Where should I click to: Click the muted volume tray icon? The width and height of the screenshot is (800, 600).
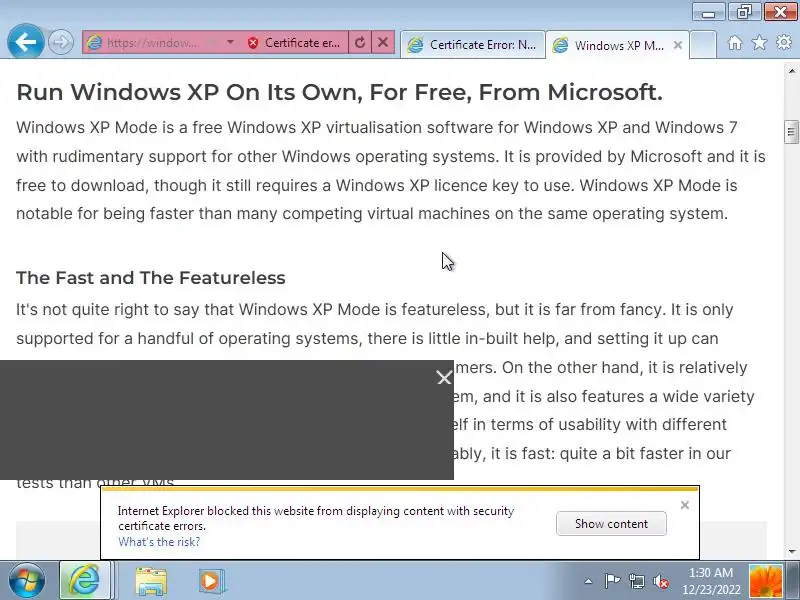661,581
